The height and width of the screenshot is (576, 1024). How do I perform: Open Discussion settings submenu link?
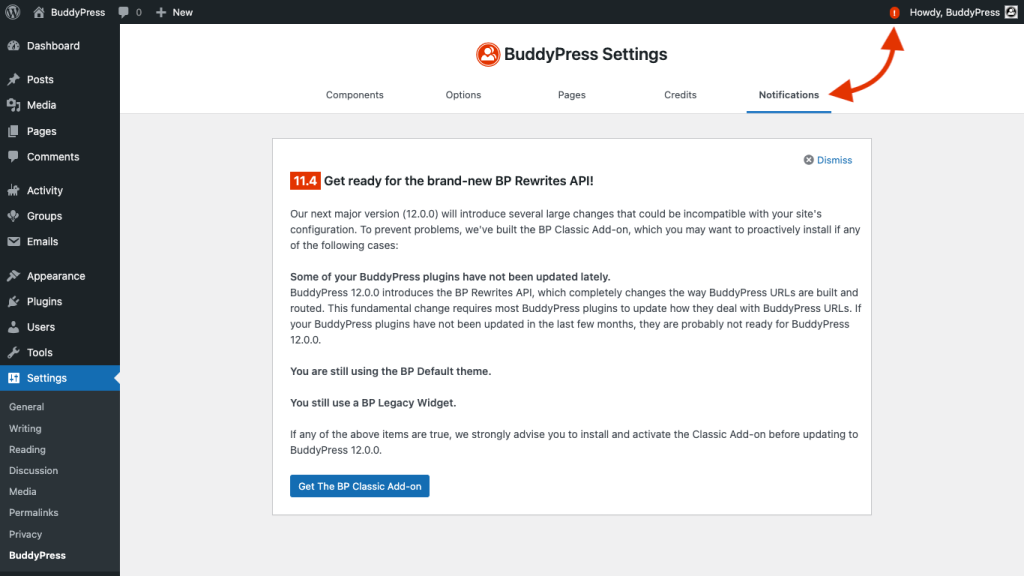click(33, 470)
